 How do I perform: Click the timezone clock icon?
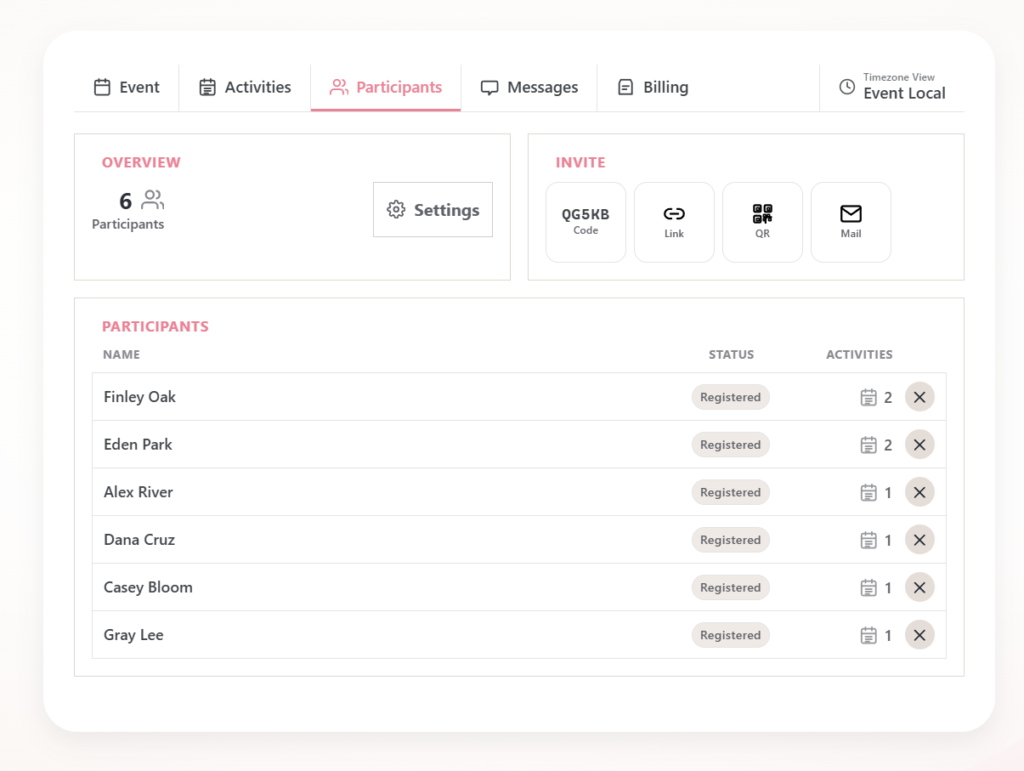[847, 87]
